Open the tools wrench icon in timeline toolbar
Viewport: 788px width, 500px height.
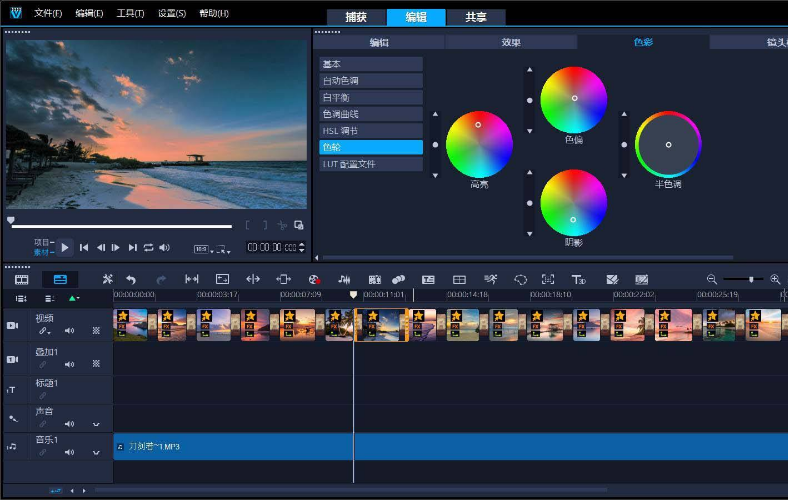[108, 279]
